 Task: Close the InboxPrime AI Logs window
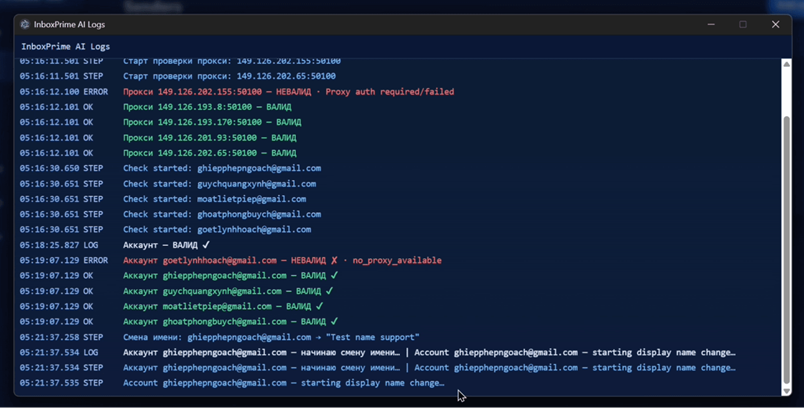click(x=775, y=24)
